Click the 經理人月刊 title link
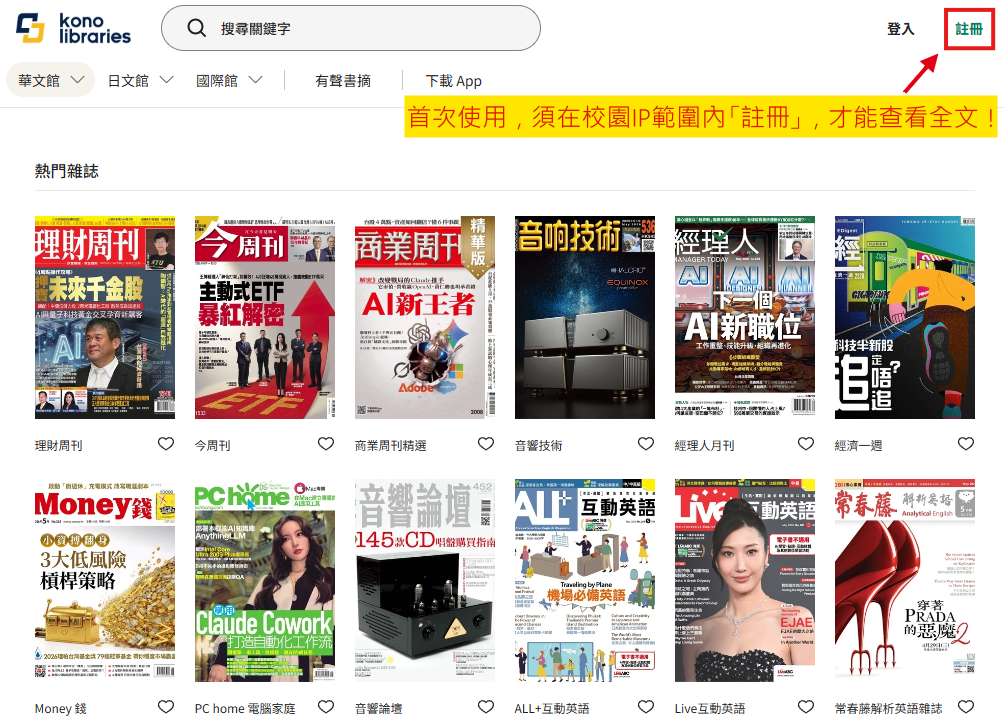 tap(704, 446)
